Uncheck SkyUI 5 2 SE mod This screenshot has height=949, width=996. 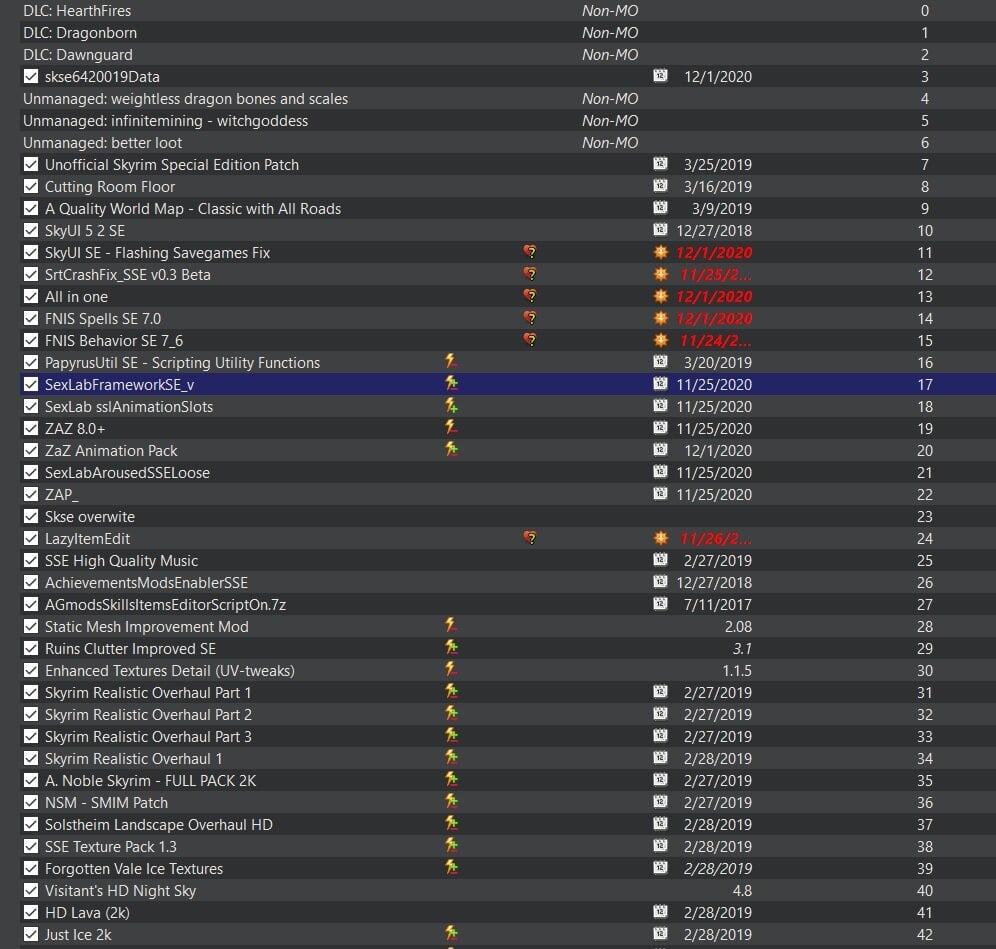[x=30, y=231]
